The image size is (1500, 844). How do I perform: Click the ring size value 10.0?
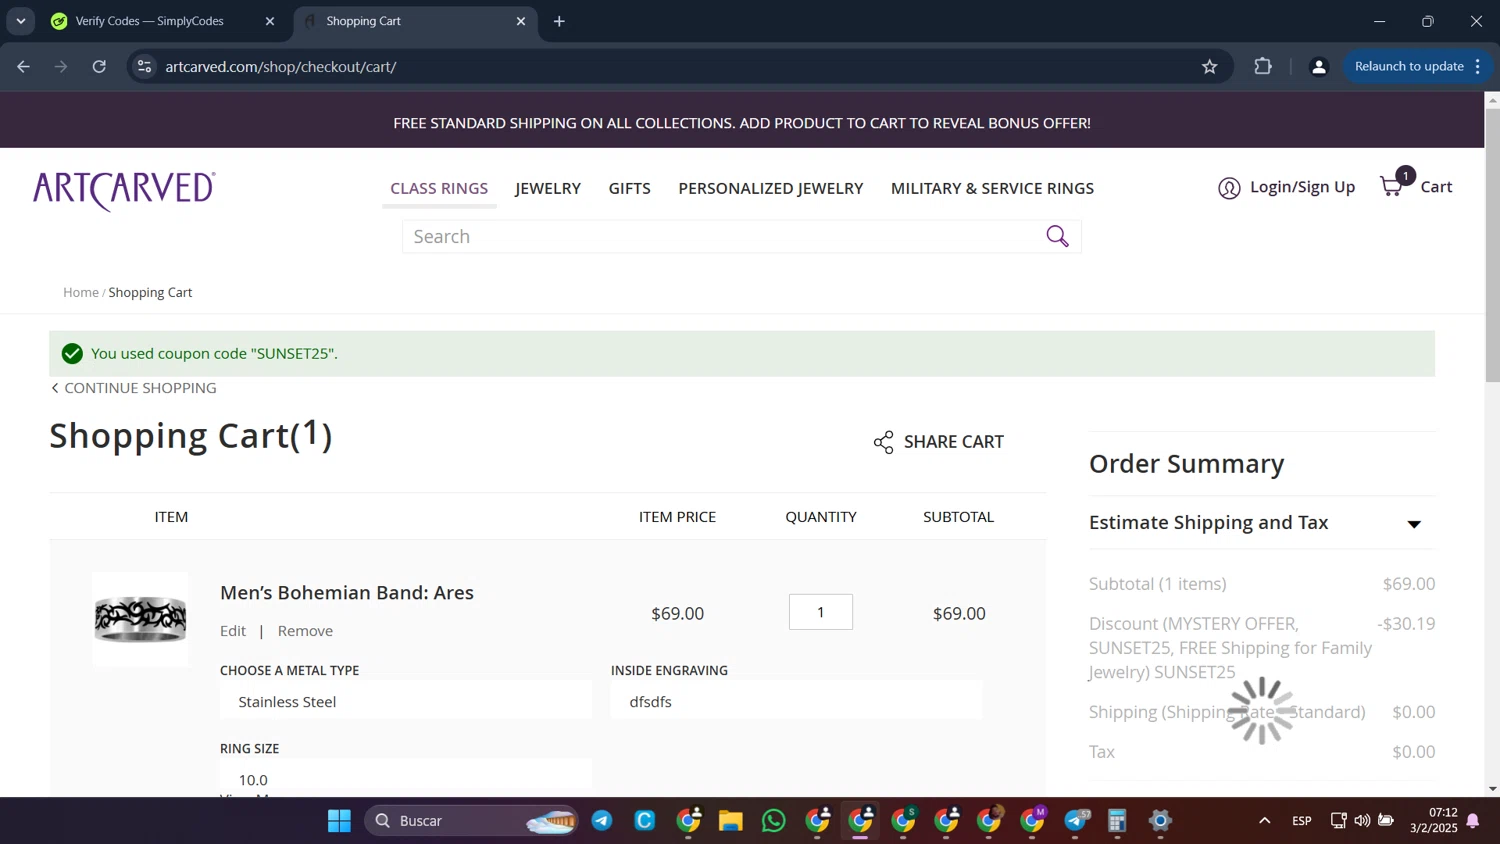point(253,780)
